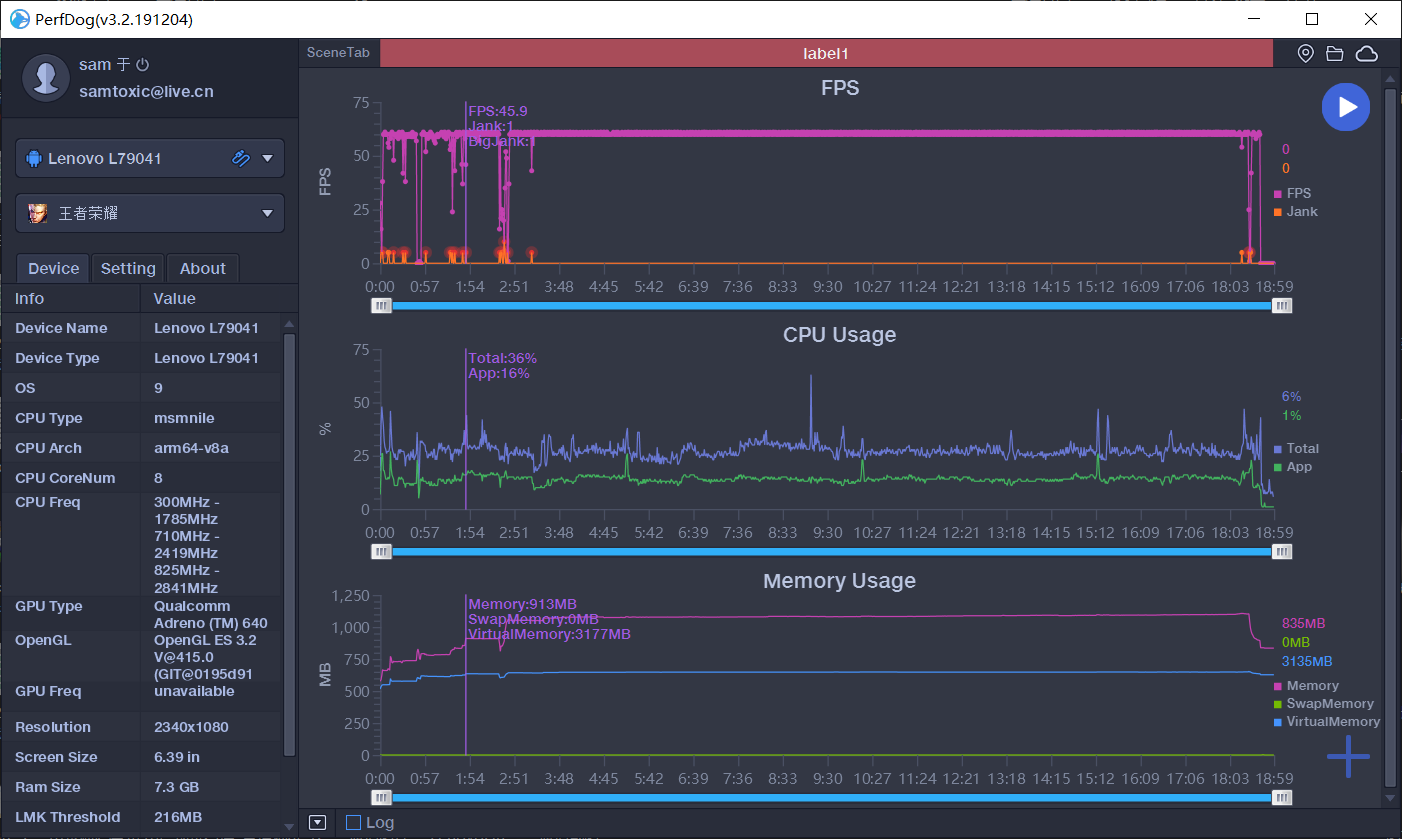Expand the Lenovo L79041 device dropdown
Viewport: 1402px width, 839px height.
pyautogui.click(x=267, y=158)
